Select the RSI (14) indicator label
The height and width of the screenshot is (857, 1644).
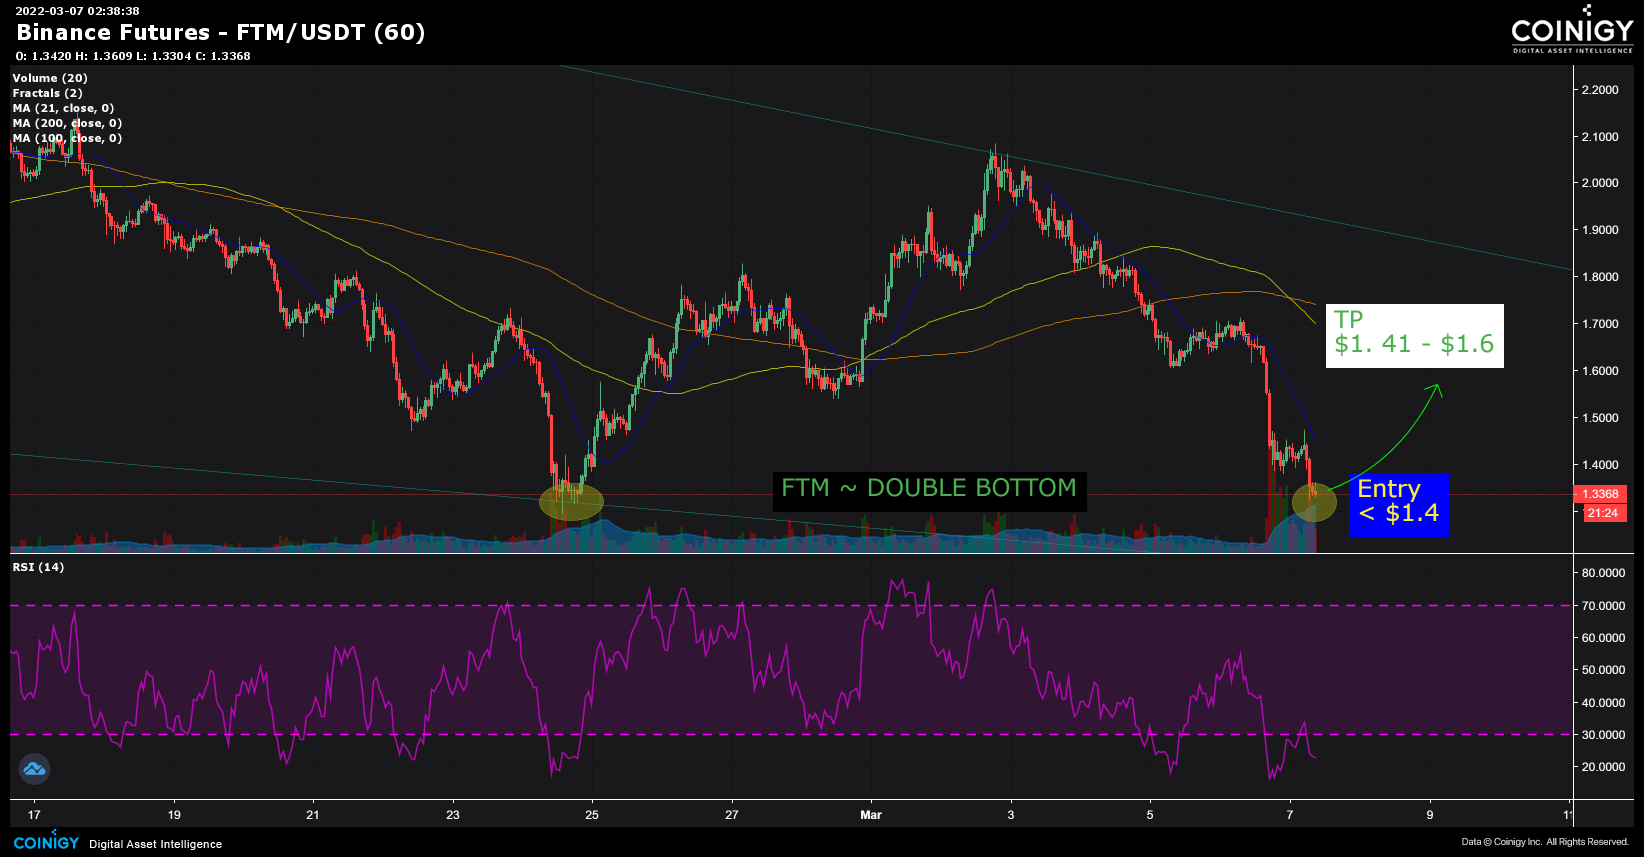point(38,567)
